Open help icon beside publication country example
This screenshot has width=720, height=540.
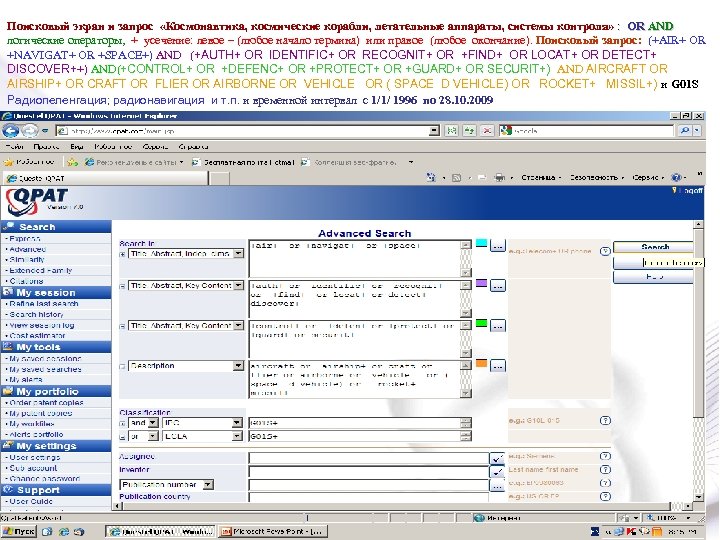[605, 496]
